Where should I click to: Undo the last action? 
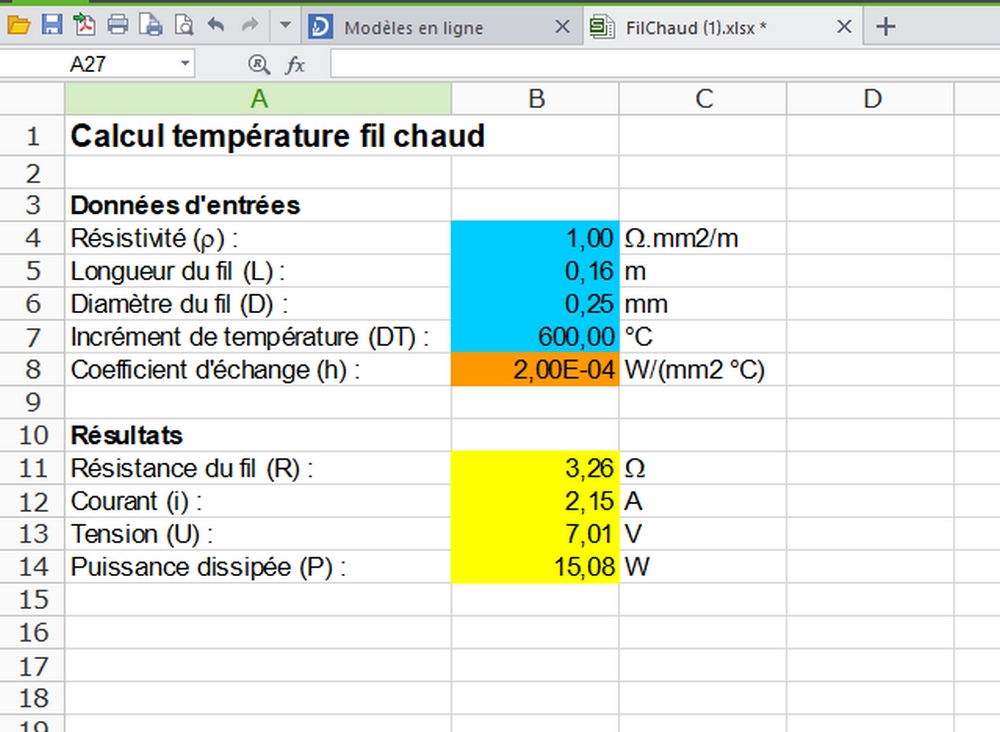pos(216,26)
